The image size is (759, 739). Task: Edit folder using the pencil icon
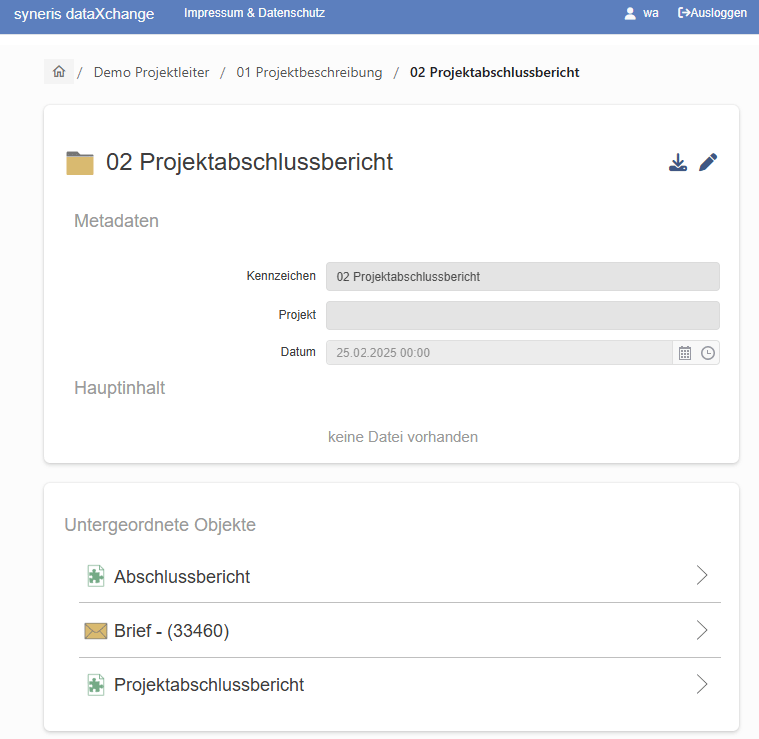click(x=708, y=163)
